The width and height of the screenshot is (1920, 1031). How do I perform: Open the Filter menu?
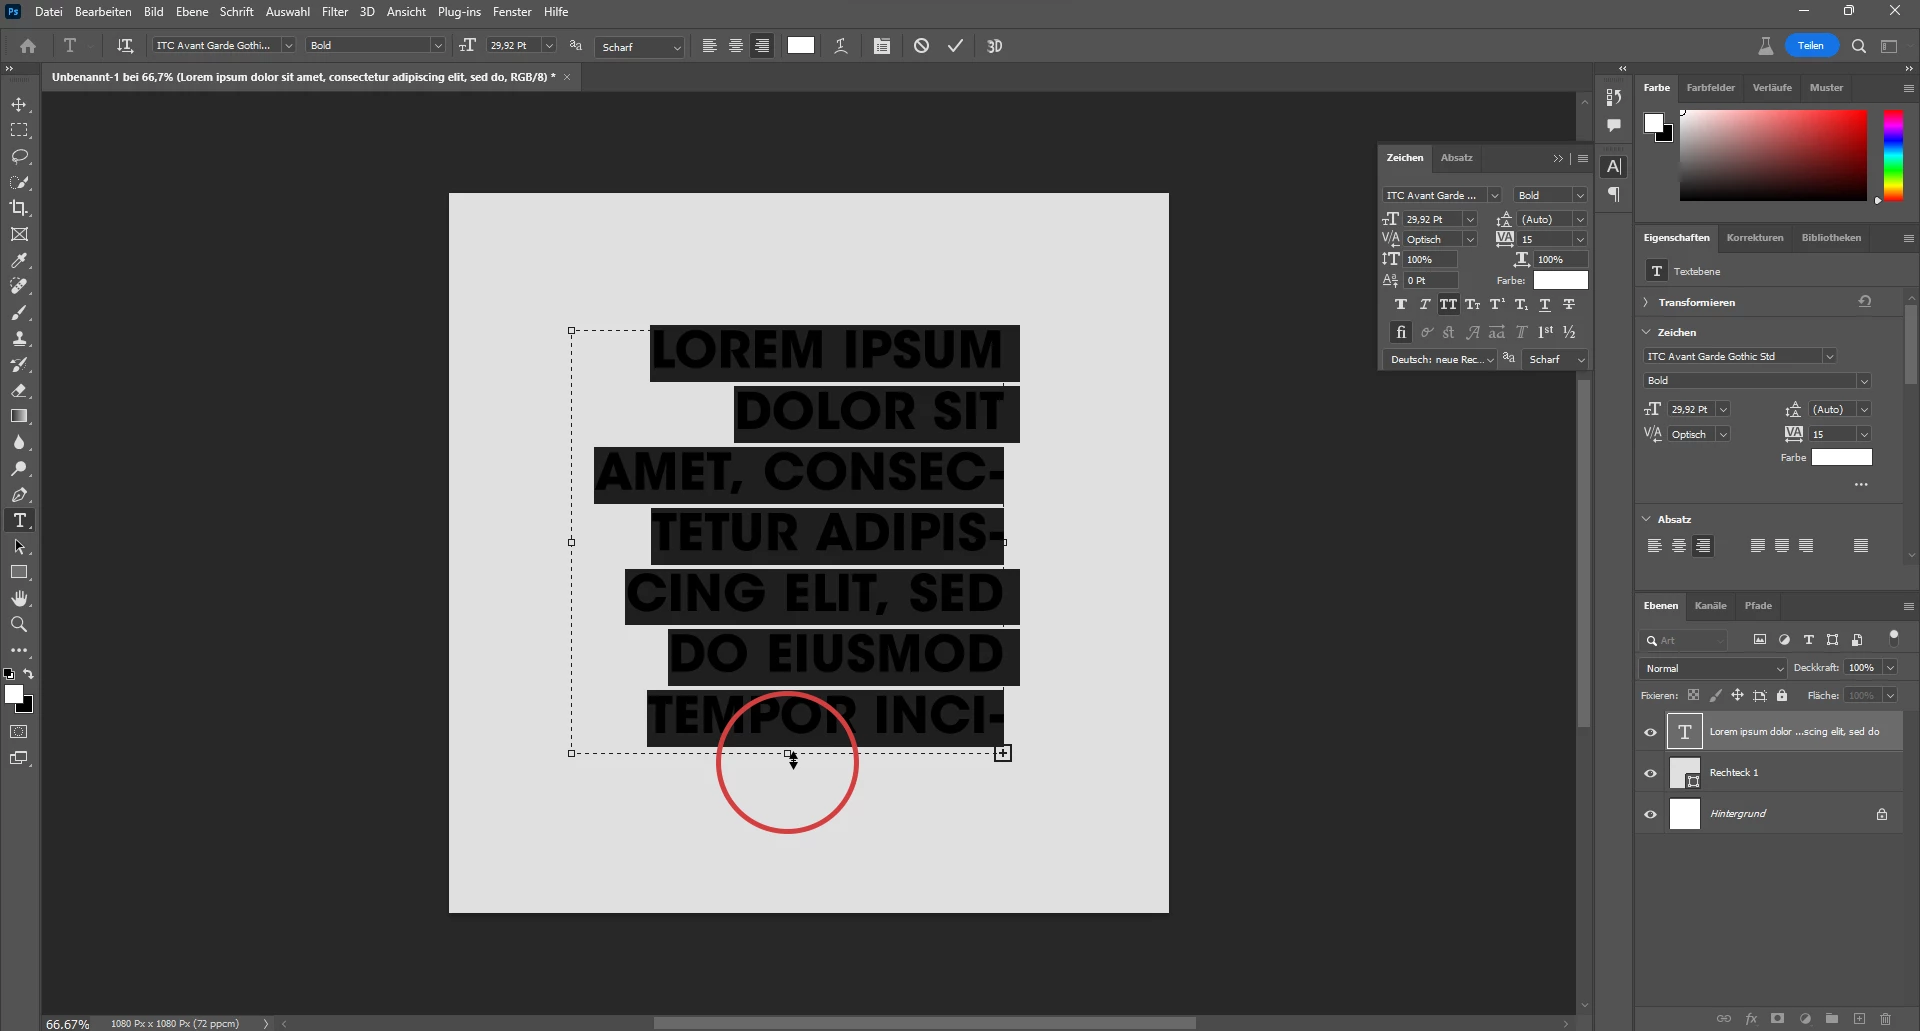pyautogui.click(x=335, y=12)
